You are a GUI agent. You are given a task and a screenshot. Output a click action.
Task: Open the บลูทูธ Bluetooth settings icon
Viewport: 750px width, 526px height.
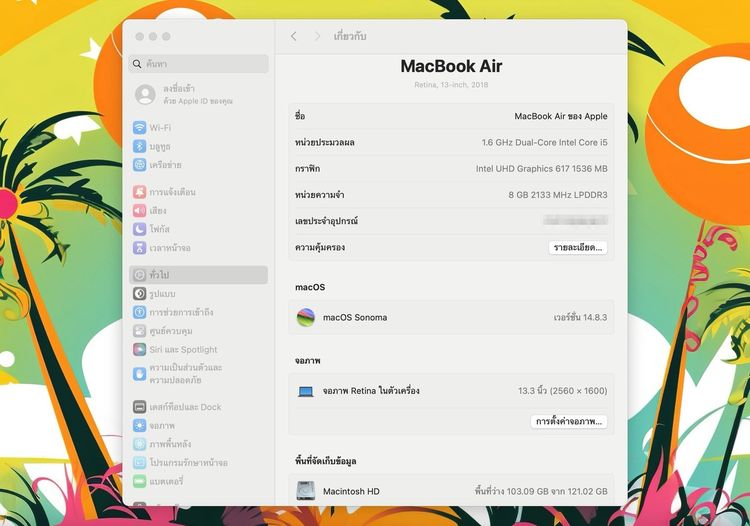click(139, 146)
